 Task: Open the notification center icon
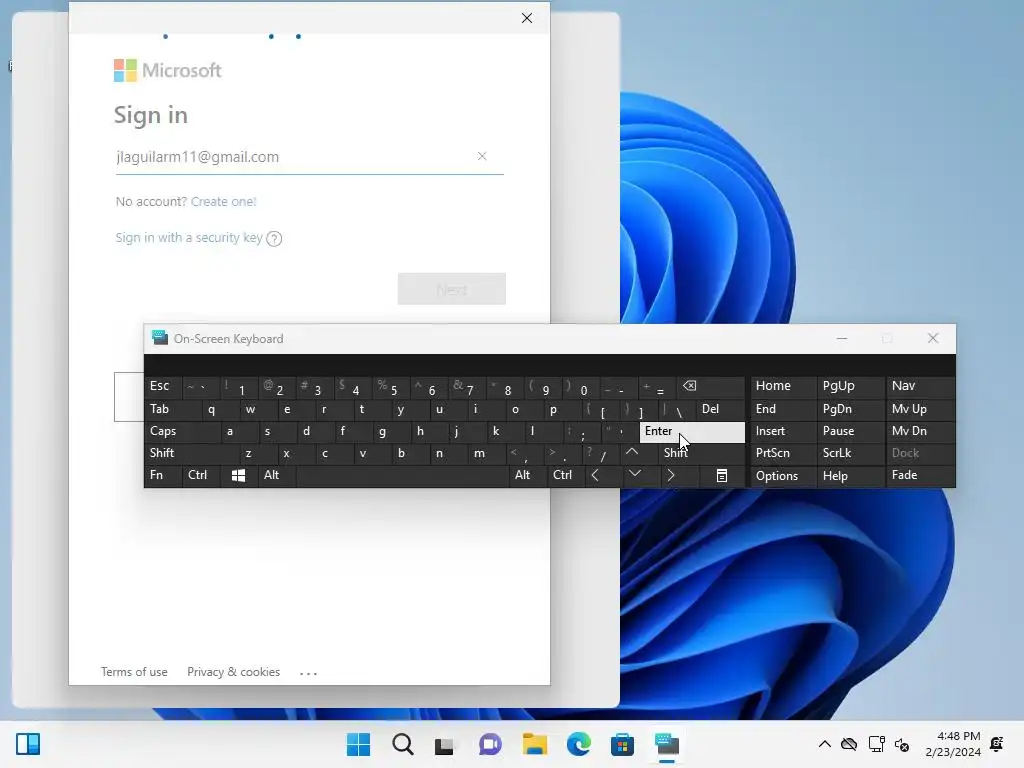997,744
